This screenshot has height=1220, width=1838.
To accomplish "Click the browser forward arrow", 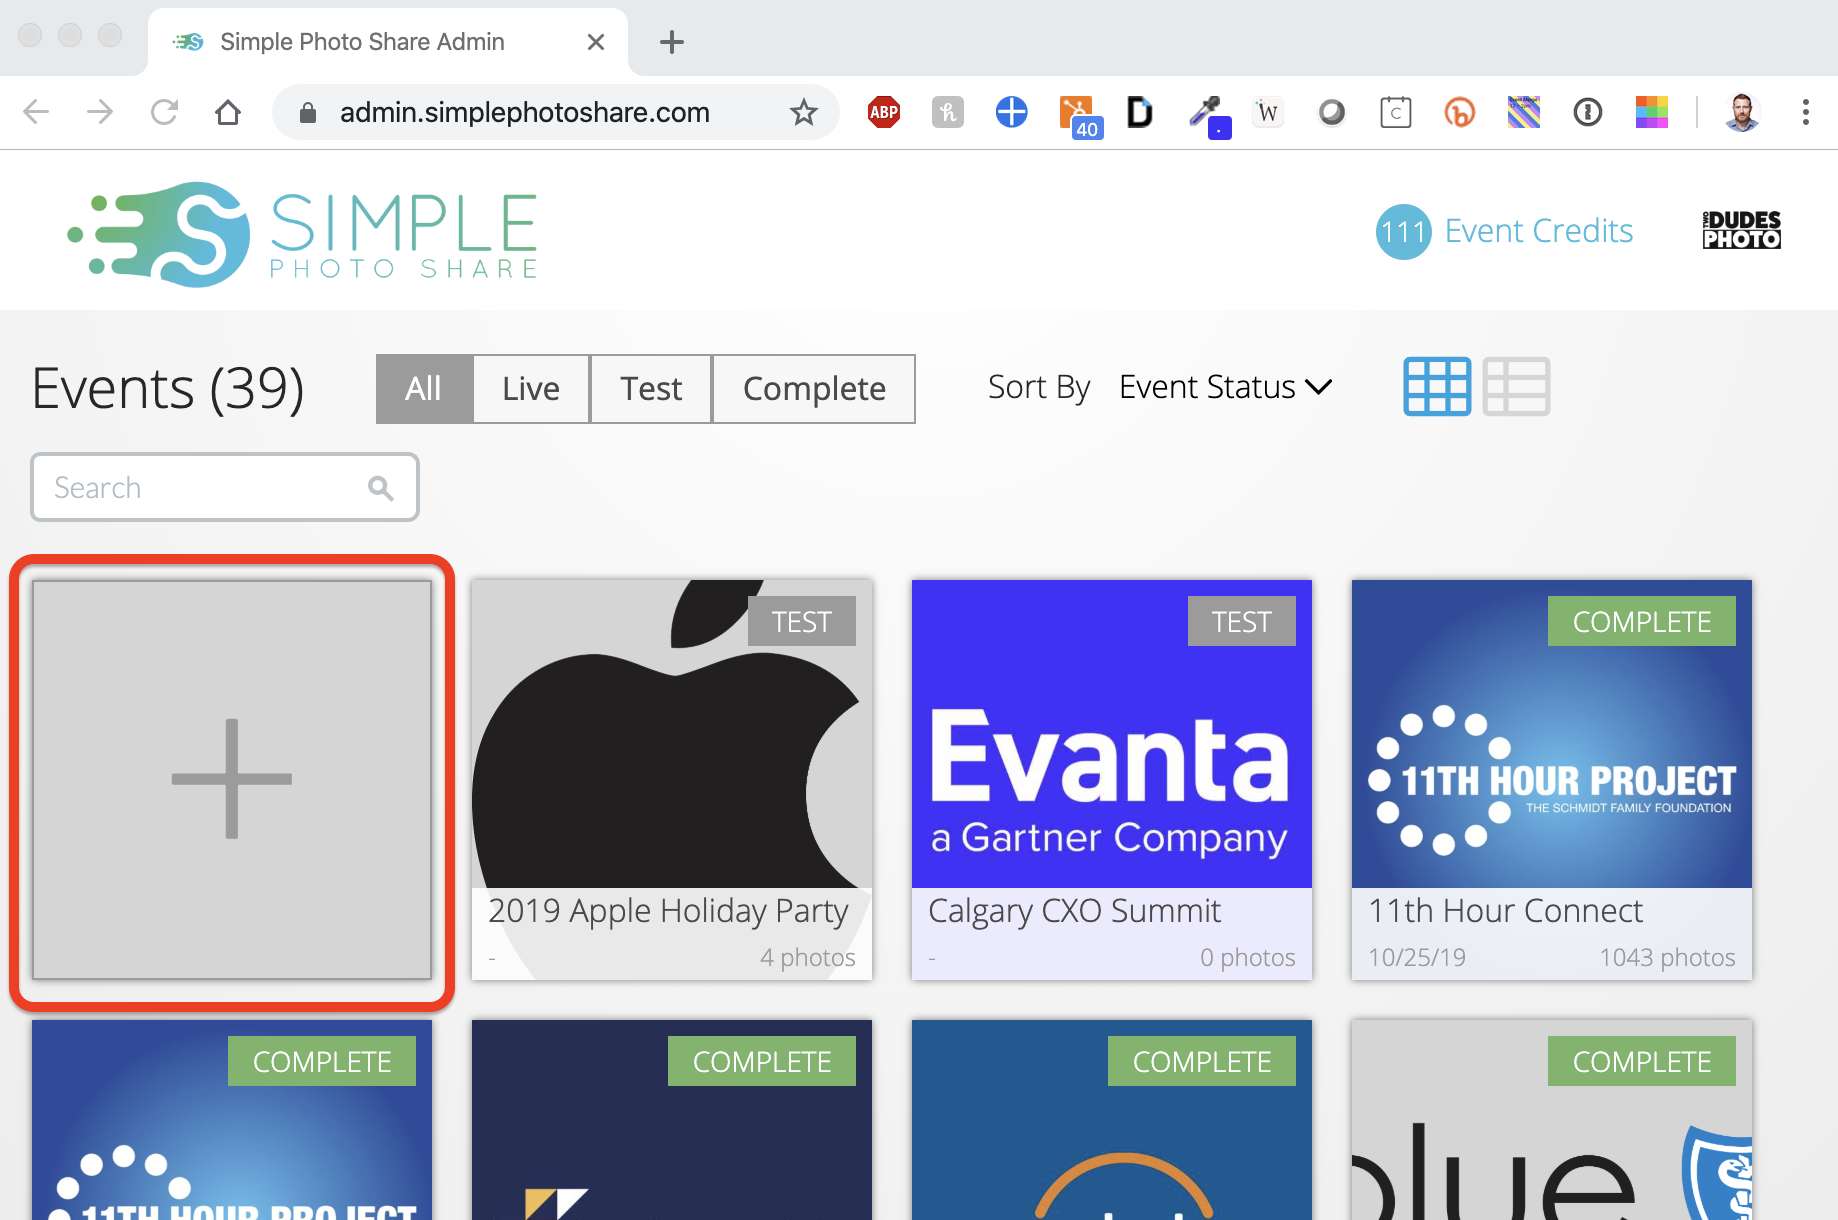I will (100, 112).
